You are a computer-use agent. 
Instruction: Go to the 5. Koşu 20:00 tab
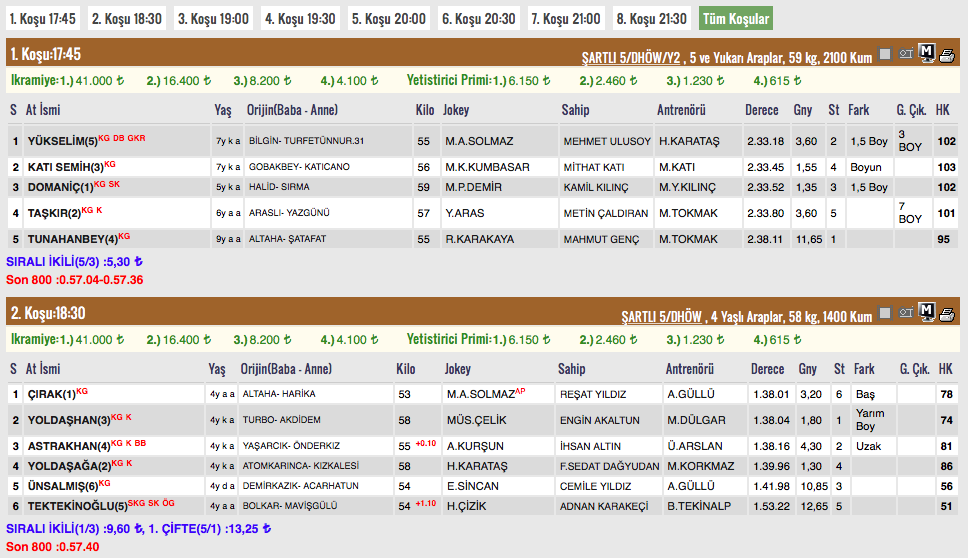pos(389,19)
